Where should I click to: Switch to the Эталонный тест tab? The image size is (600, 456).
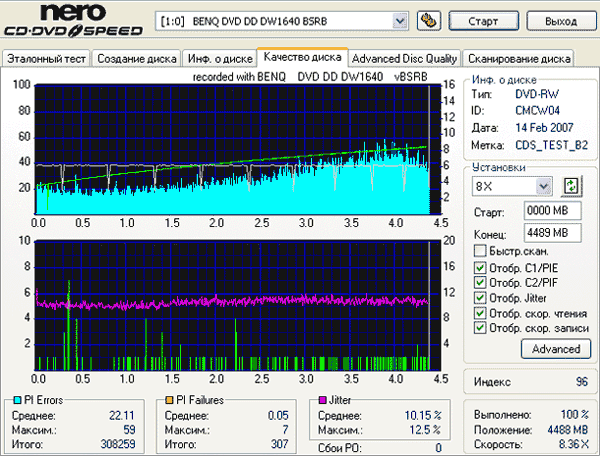pos(46,58)
